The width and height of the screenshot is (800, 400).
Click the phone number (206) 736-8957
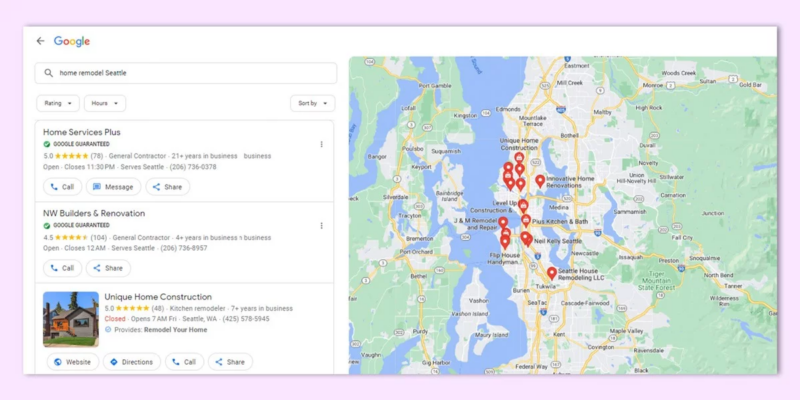coord(184,248)
